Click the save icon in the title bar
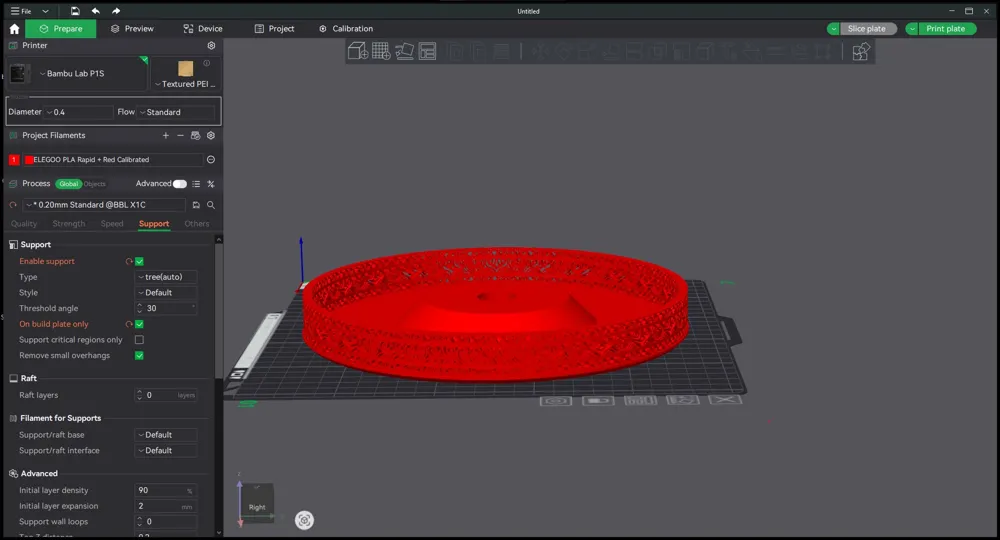Screen dimensions: 1000x540 pyautogui.click(x=75, y=11)
